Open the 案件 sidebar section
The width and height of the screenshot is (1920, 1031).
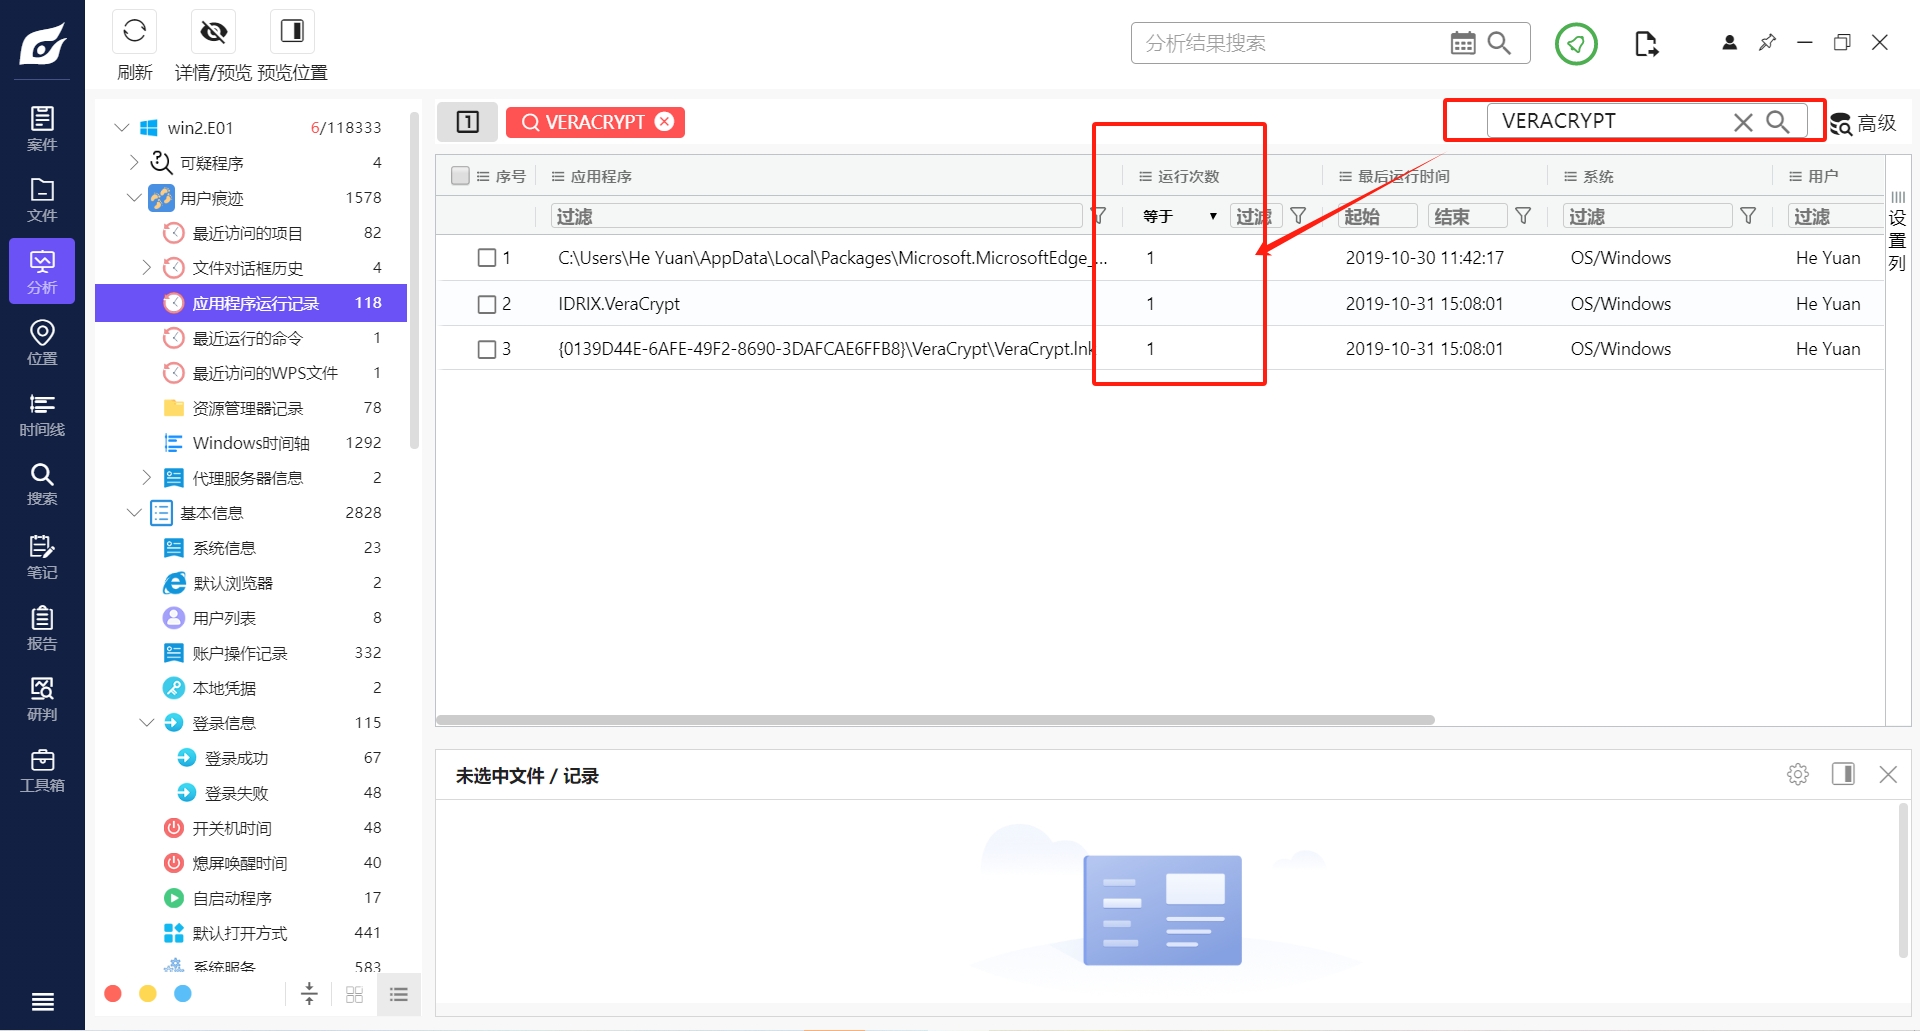click(42, 129)
